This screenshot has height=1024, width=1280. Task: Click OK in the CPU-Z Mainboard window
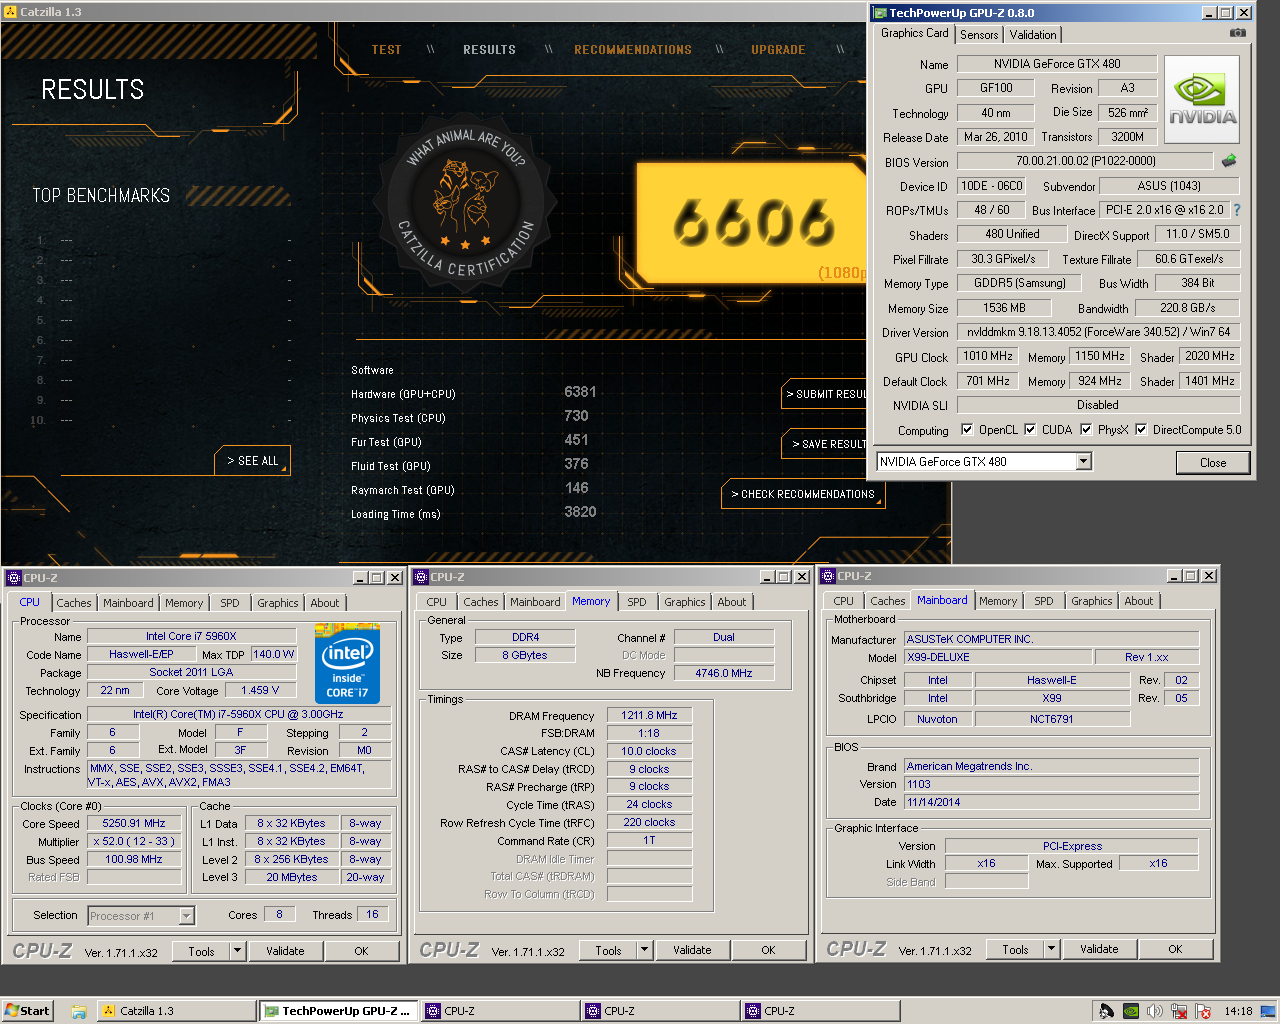click(x=1175, y=949)
